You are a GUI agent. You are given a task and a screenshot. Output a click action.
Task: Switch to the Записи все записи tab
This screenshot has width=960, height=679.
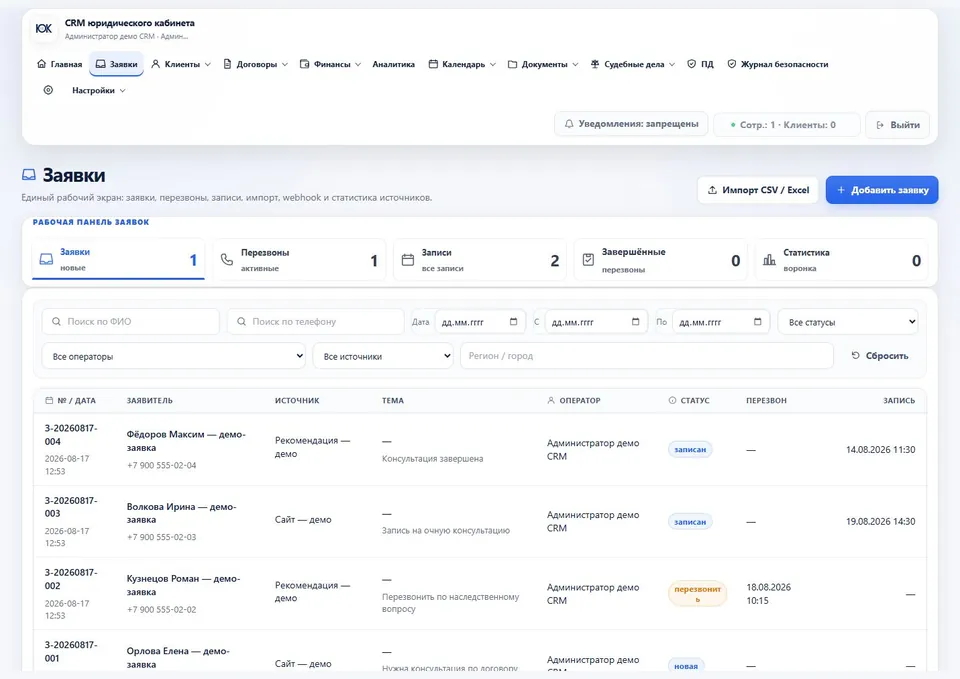point(481,260)
